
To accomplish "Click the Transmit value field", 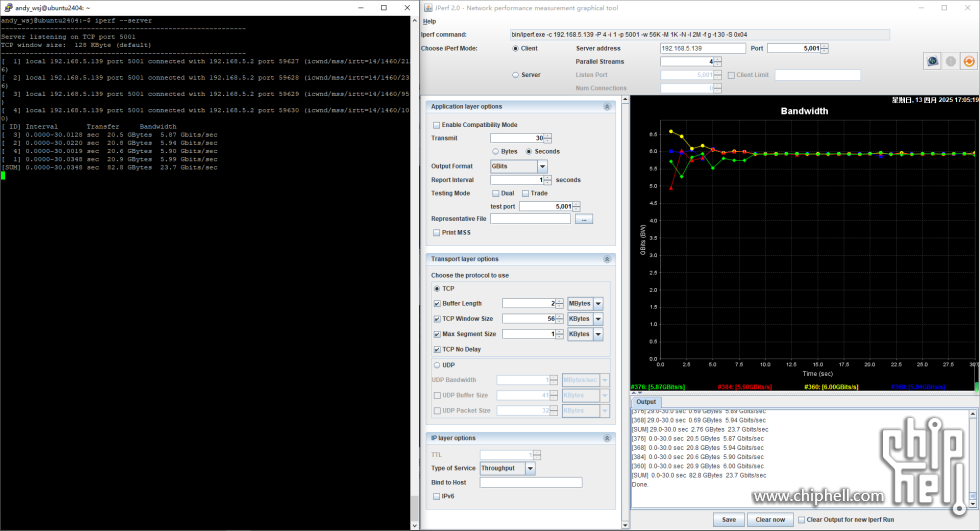I will pos(517,138).
